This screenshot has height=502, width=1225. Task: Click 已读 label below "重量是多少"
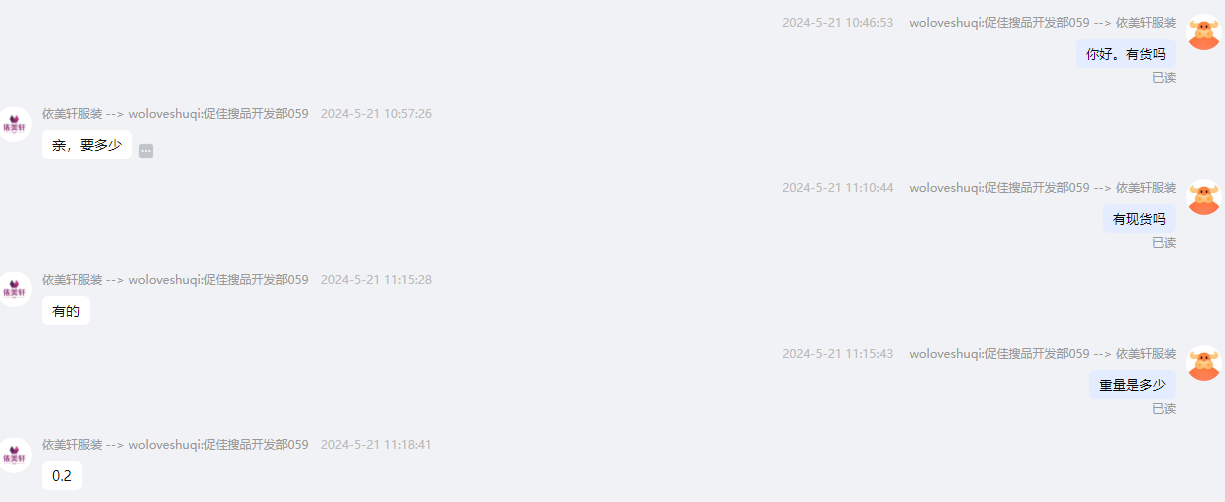click(1164, 409)
